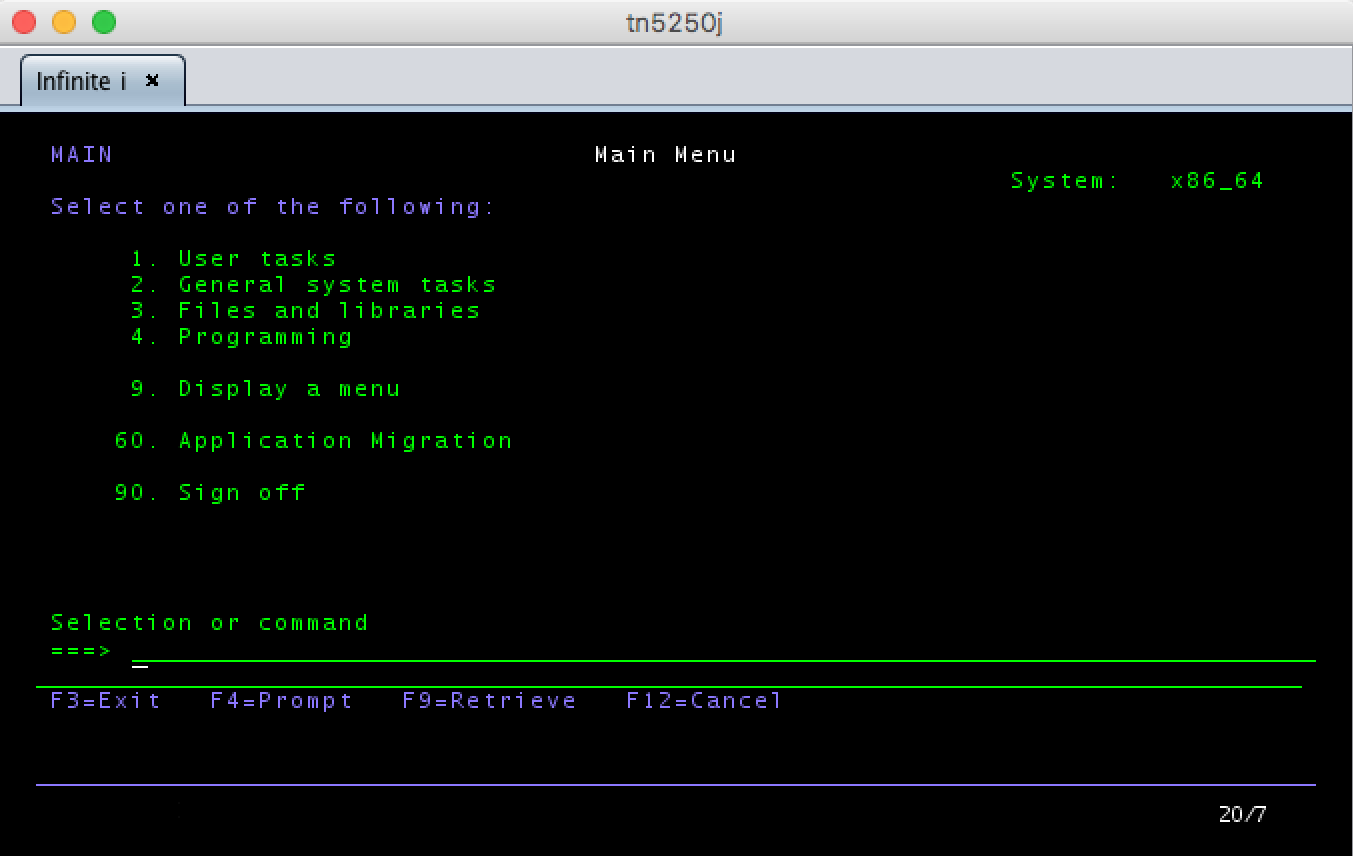The width and height of the screenshot is (1353, 856).
Task: Select option 60, Application Migration
Action: point(344,441)
